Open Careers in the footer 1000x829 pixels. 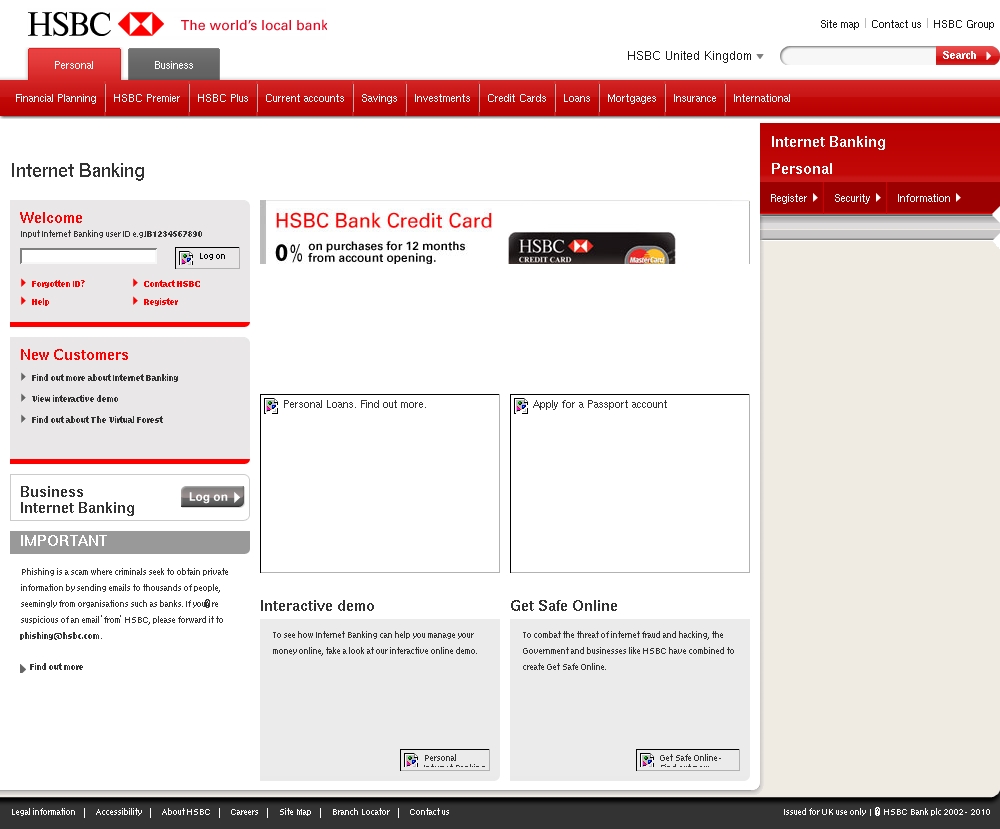point(244,812)
